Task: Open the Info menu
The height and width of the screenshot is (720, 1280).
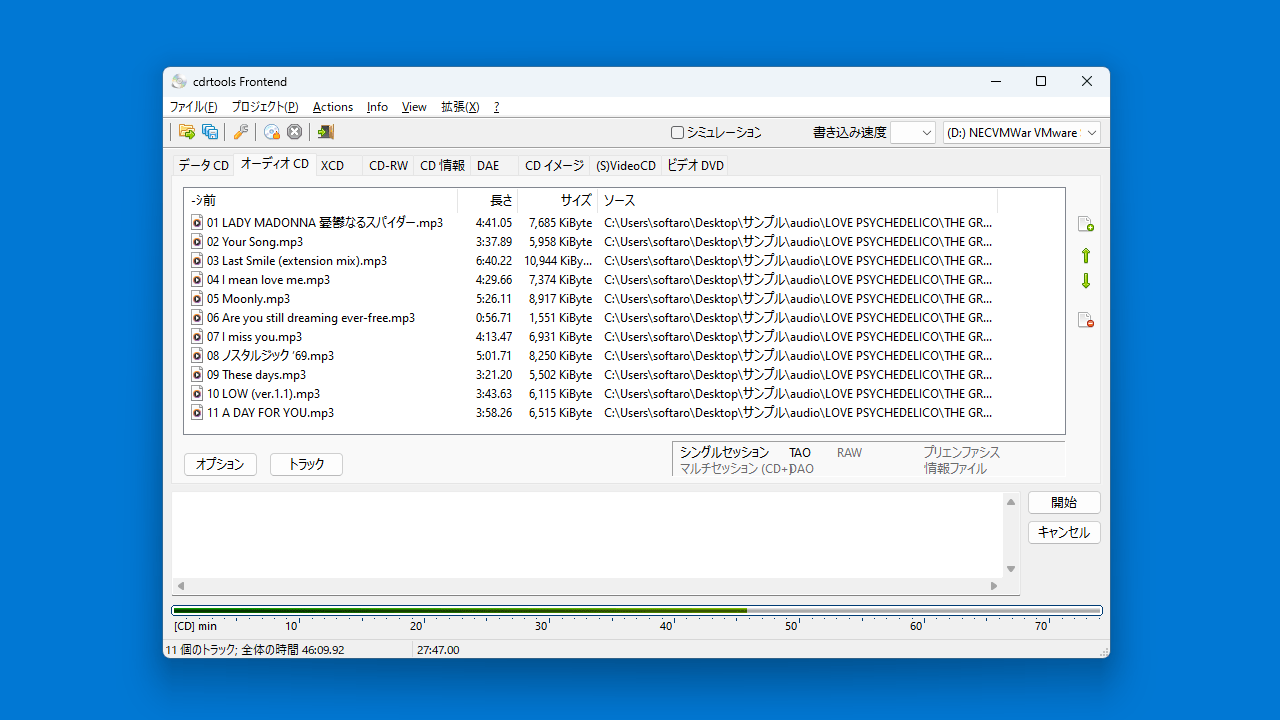Action: click(x=377, y=107)
